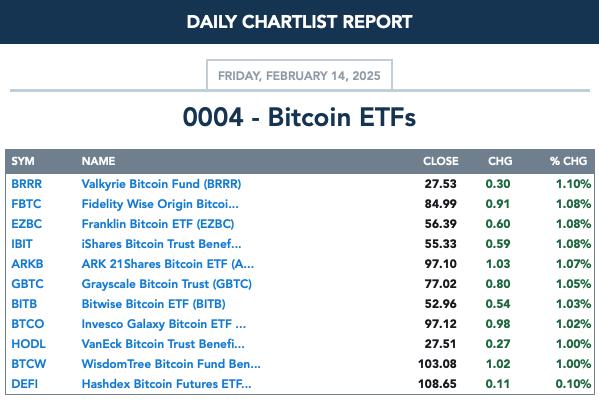Screen dimensions: 599x401
Task: Open Bitwise Bitcoin ETF (BITB) link
Action: point(154,304)
